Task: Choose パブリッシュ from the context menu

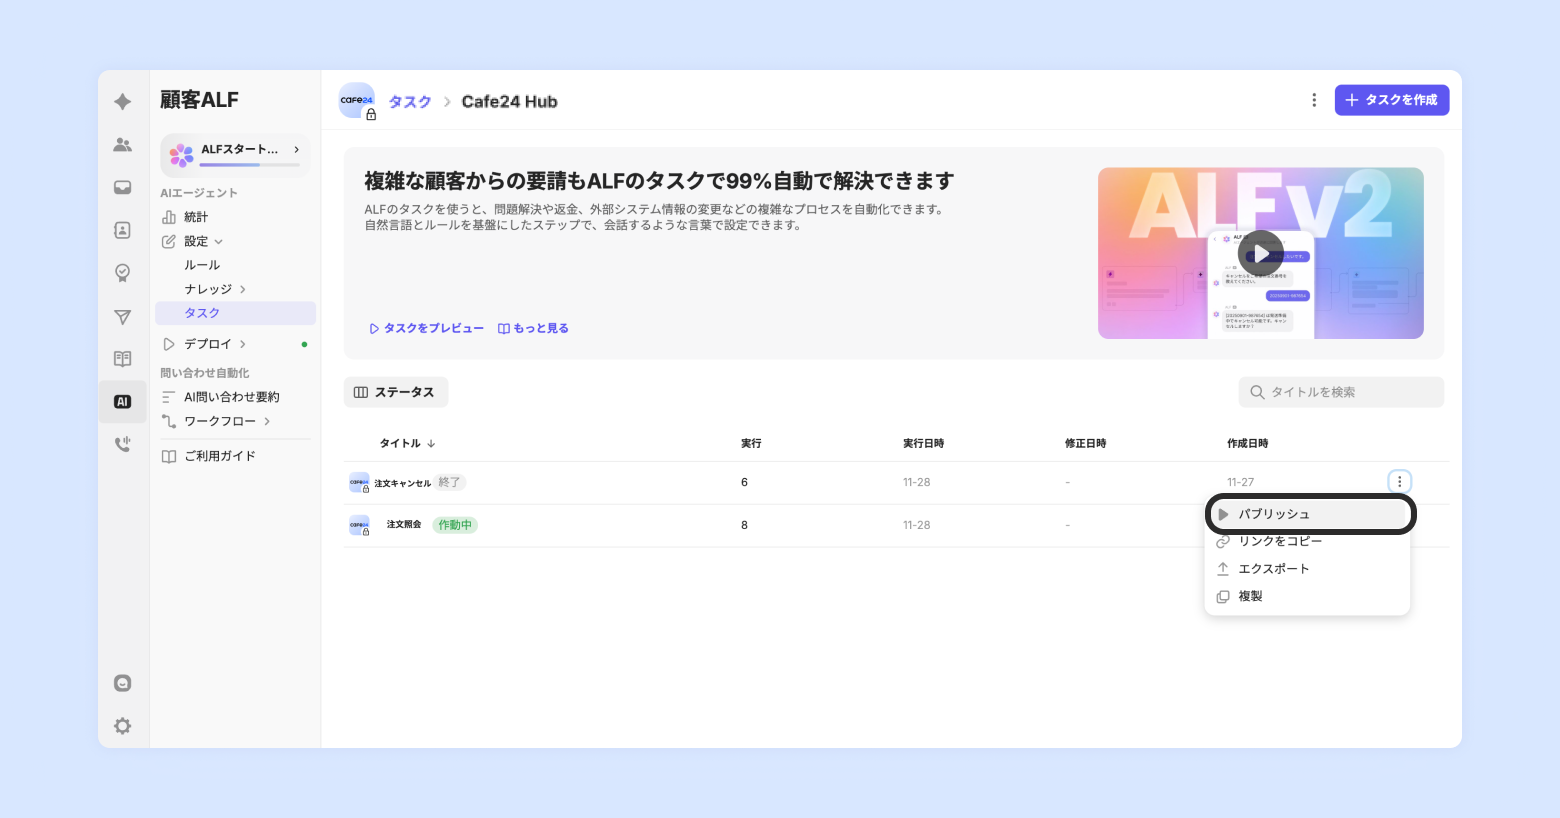Action: point(1308,514)
